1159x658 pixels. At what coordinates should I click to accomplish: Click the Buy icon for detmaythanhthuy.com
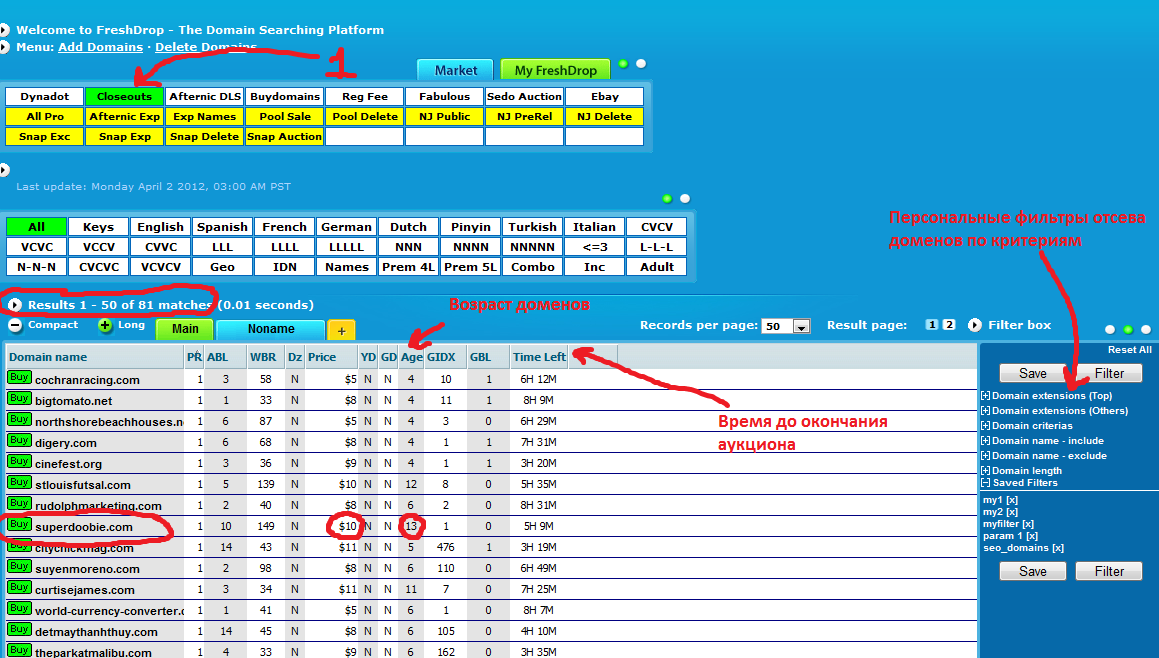click(x=19, y=630)
